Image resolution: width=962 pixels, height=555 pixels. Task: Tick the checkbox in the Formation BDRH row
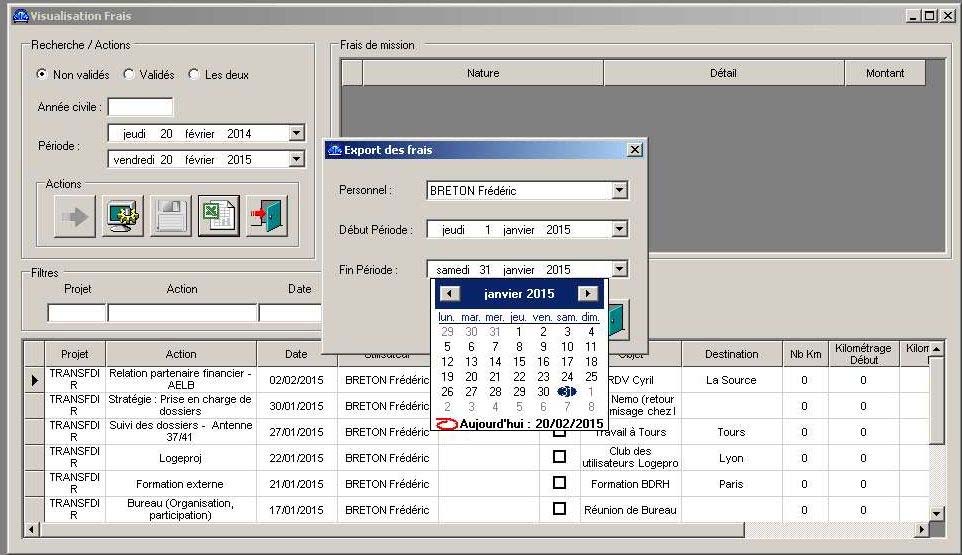tap(559, 484)
